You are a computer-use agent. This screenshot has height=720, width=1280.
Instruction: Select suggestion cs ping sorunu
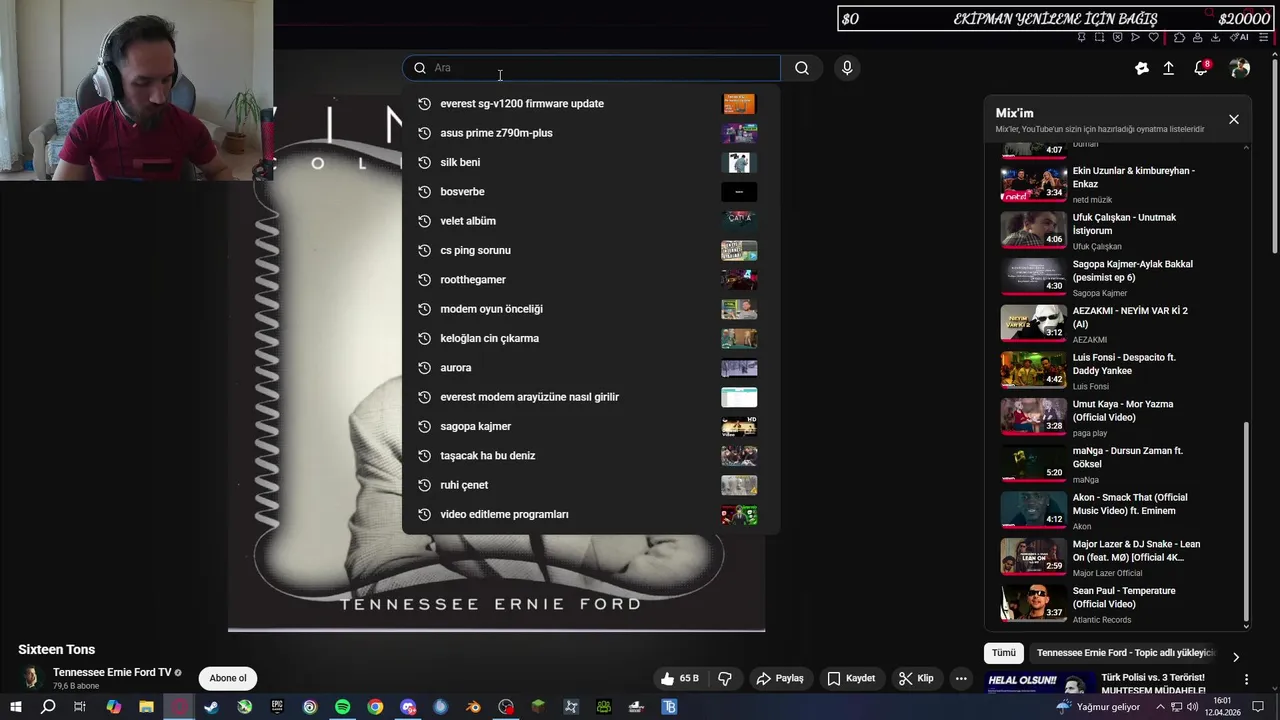(590, 250)
